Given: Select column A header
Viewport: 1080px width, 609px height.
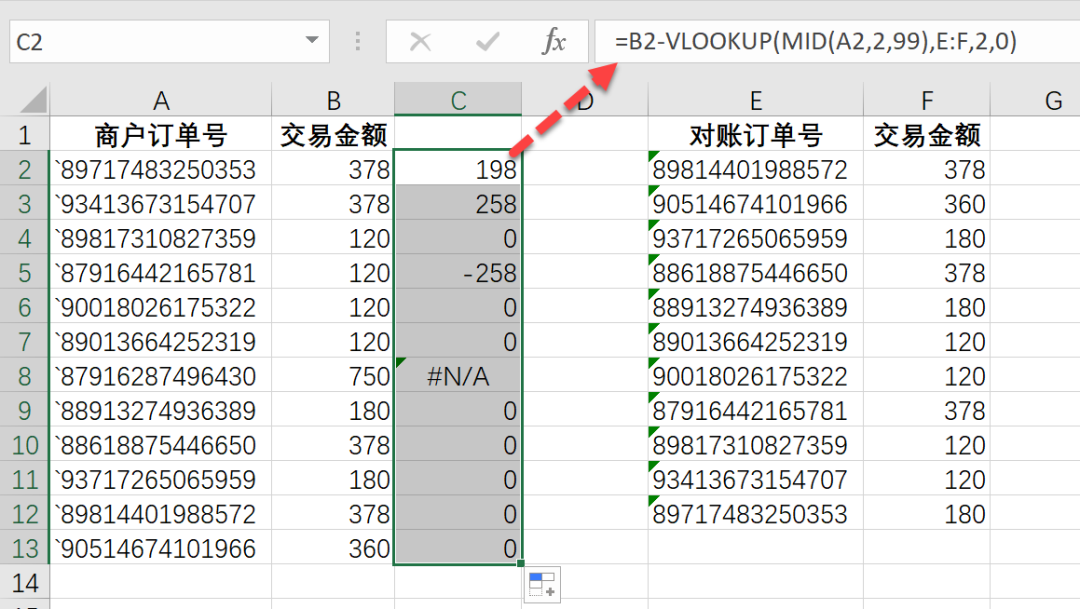Looking at the screenshot, I should click(x=161, y=101).
